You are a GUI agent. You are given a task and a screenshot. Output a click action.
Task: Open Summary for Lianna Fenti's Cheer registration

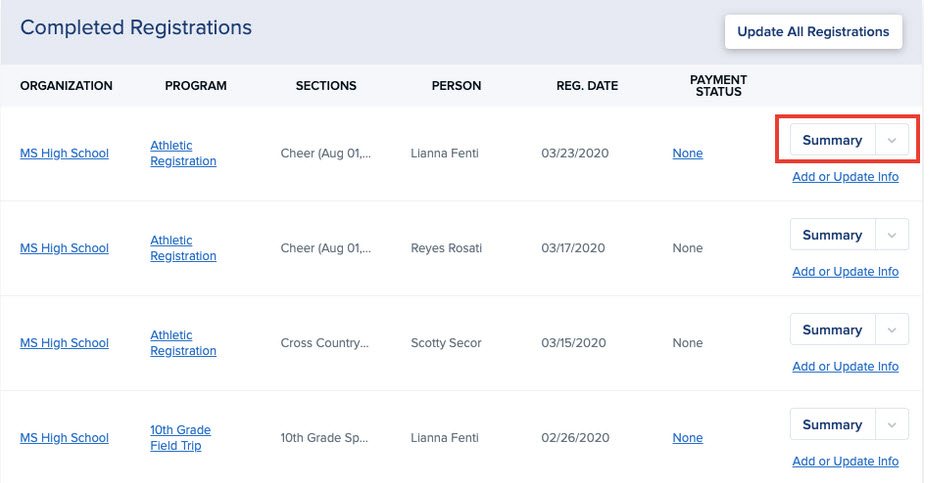pos(831,141)
